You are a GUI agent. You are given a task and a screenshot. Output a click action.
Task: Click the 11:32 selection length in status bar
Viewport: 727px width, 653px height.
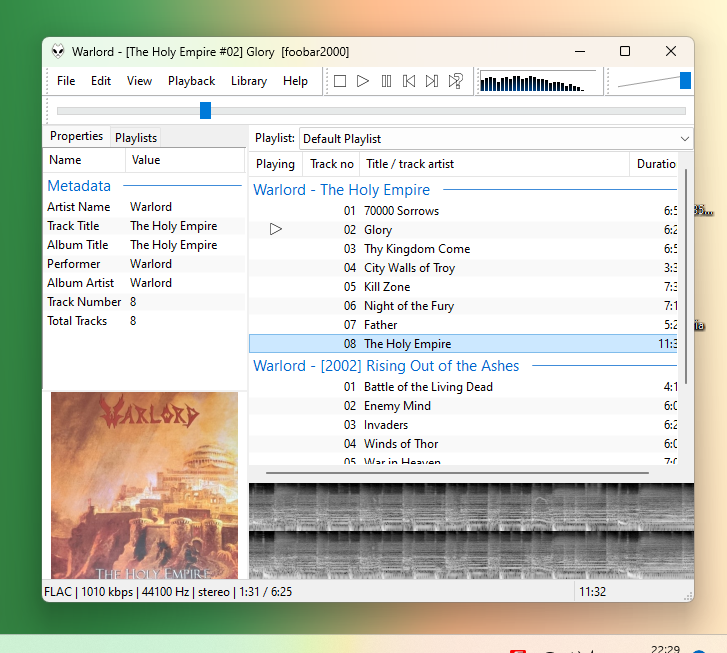pyautogui.click(x=592, y=592)
